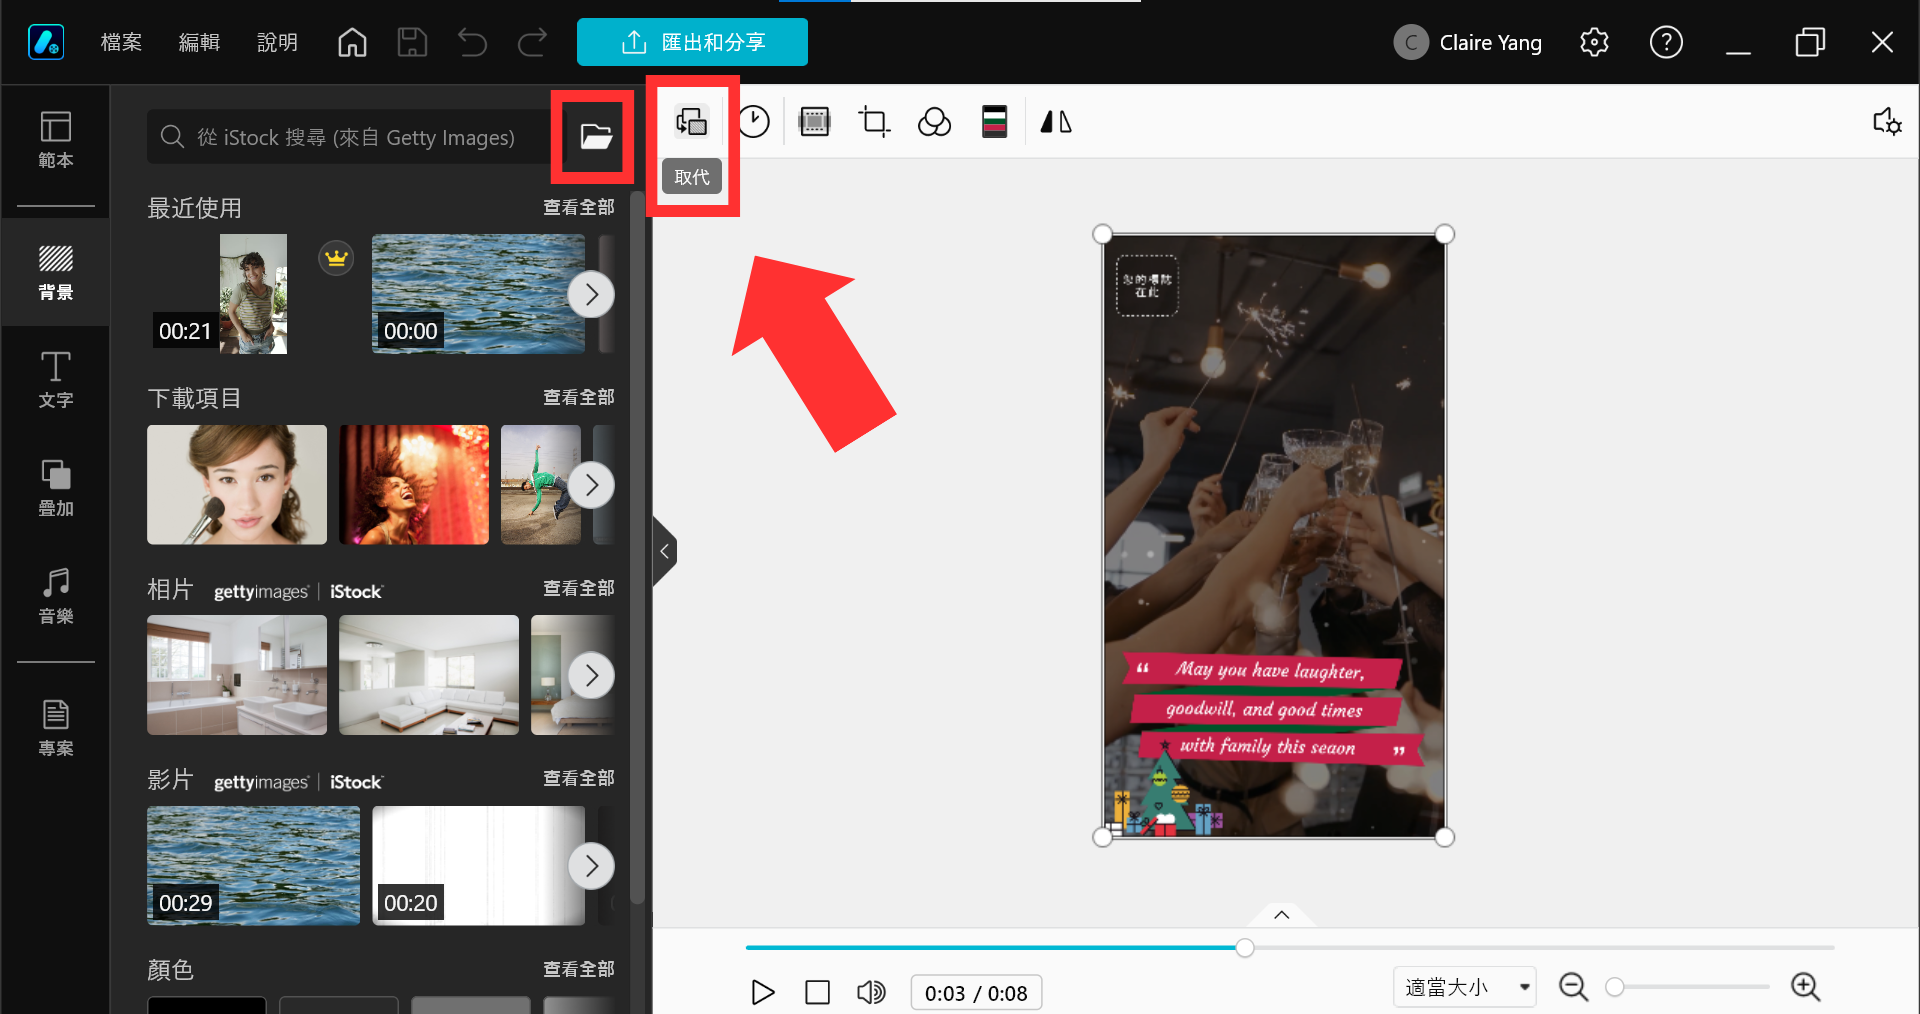Open the 編輯 menu
The image size is (1920, 1014).
[x=199, y=42]
